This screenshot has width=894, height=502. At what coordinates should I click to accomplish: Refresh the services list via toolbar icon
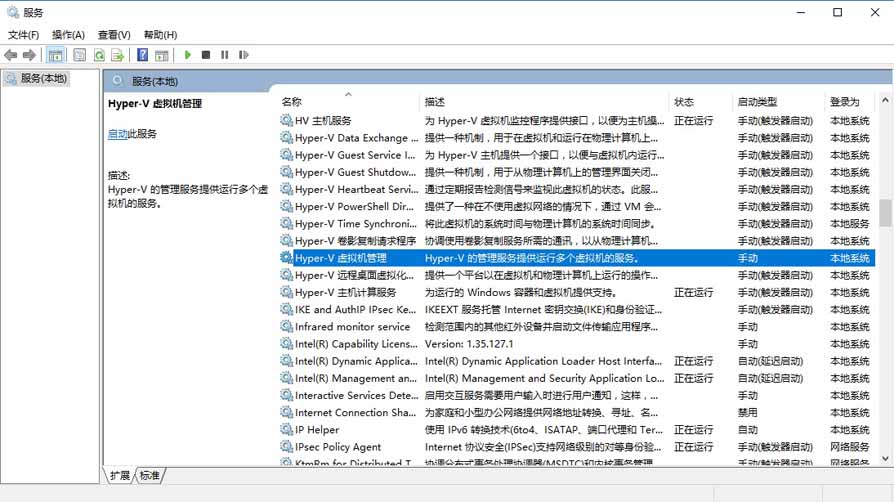[x=99, y=55]
